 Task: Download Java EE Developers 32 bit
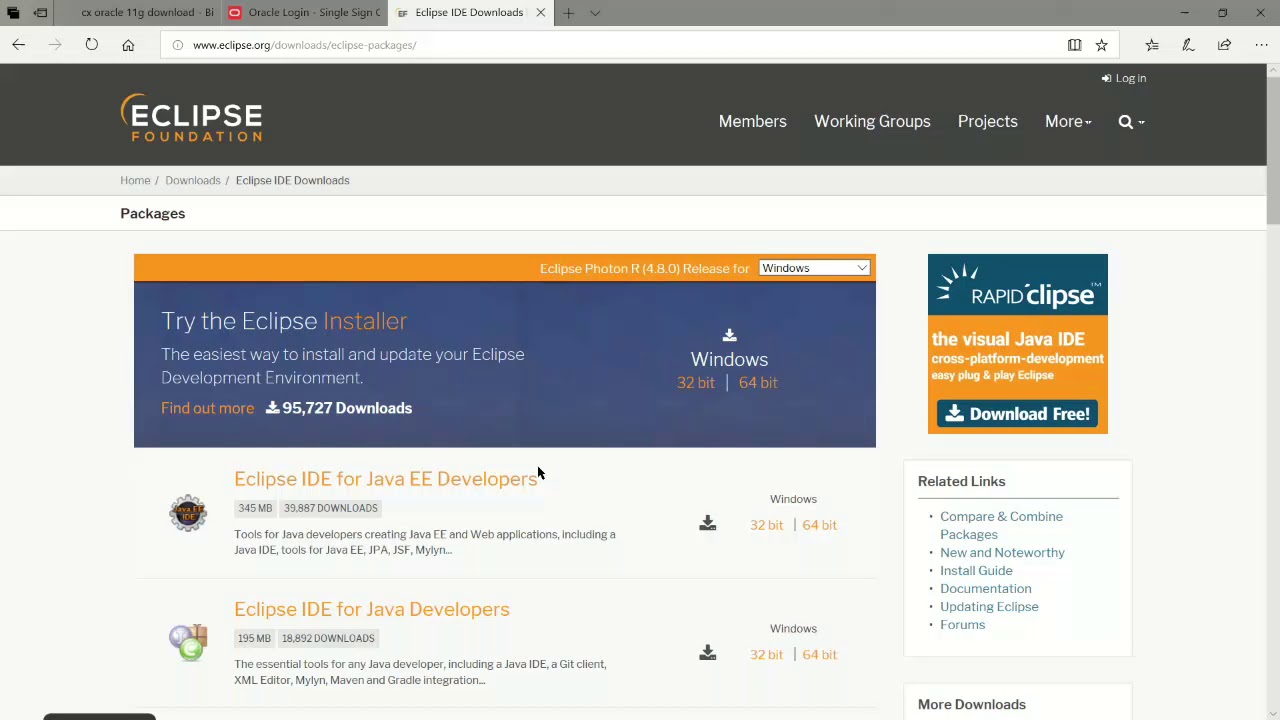click(766, 525)
